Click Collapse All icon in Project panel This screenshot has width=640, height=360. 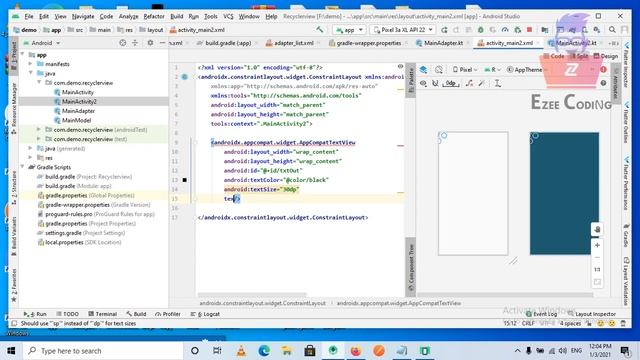click(x=135, y=43)
